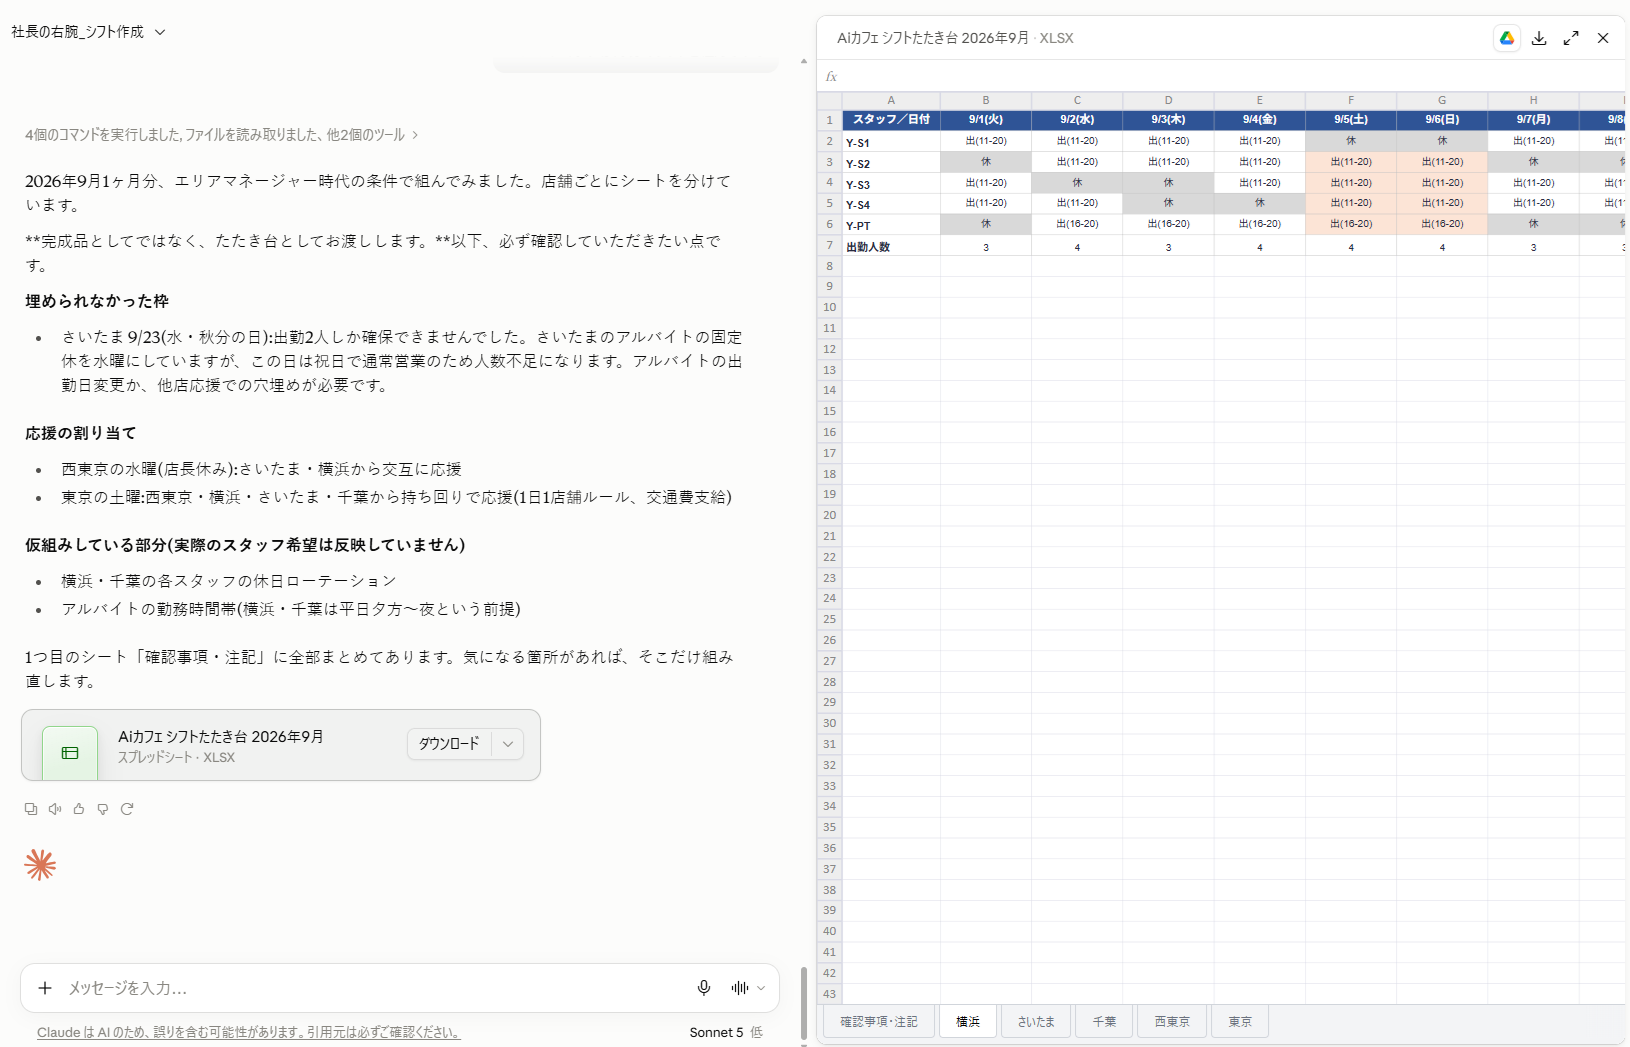1630x1047 pixels.
Task: Switch to the 千葉 sheet tab
Action: 1104,1022
